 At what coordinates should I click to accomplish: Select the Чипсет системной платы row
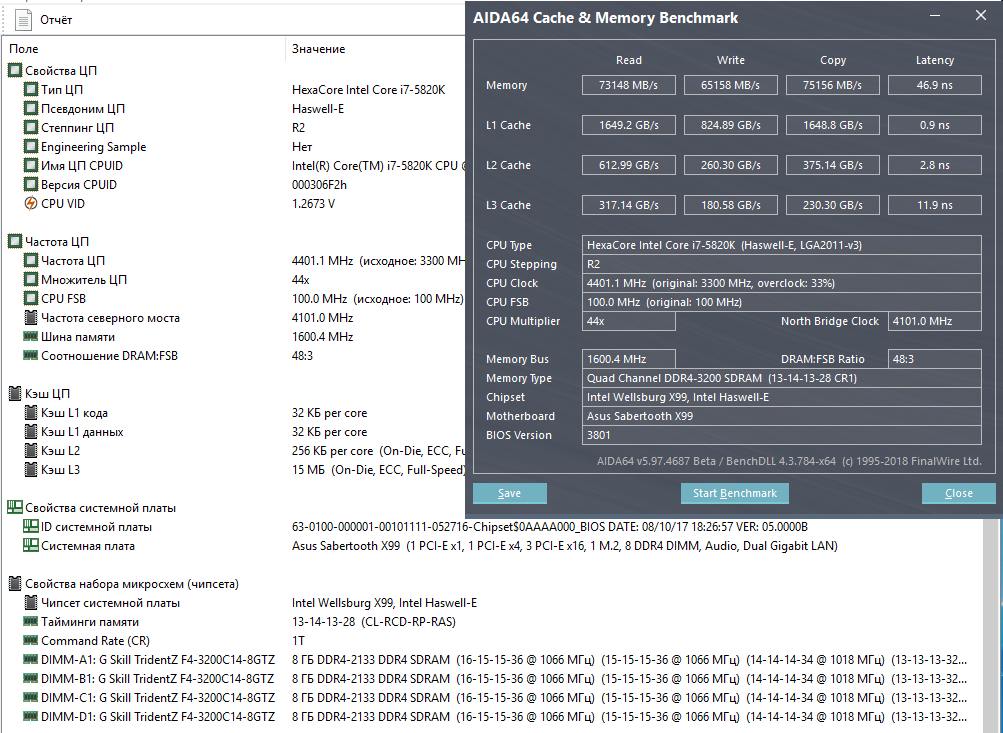click(493, 603)
